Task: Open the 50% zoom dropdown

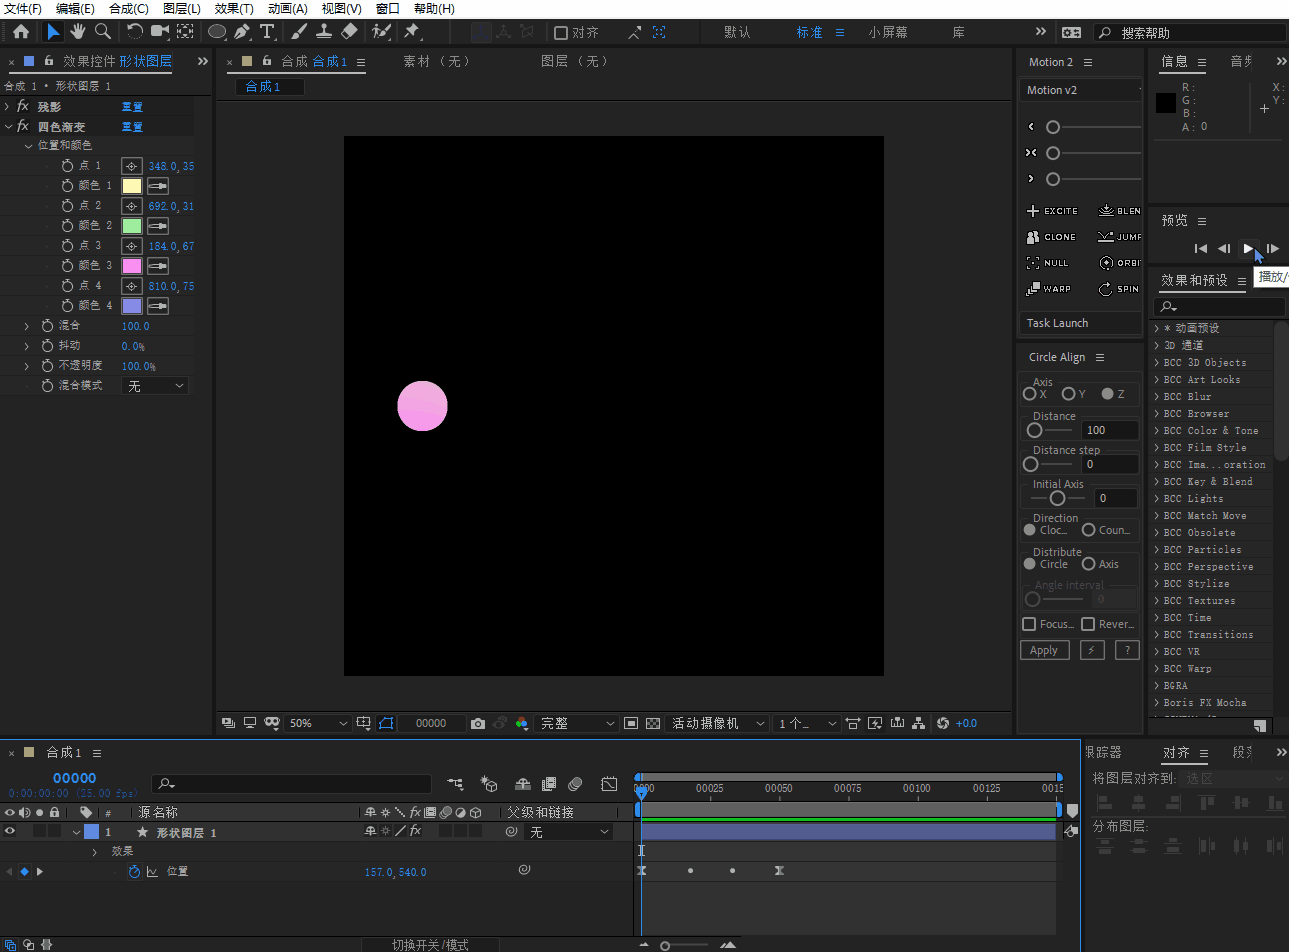Action: pos(318,723)
